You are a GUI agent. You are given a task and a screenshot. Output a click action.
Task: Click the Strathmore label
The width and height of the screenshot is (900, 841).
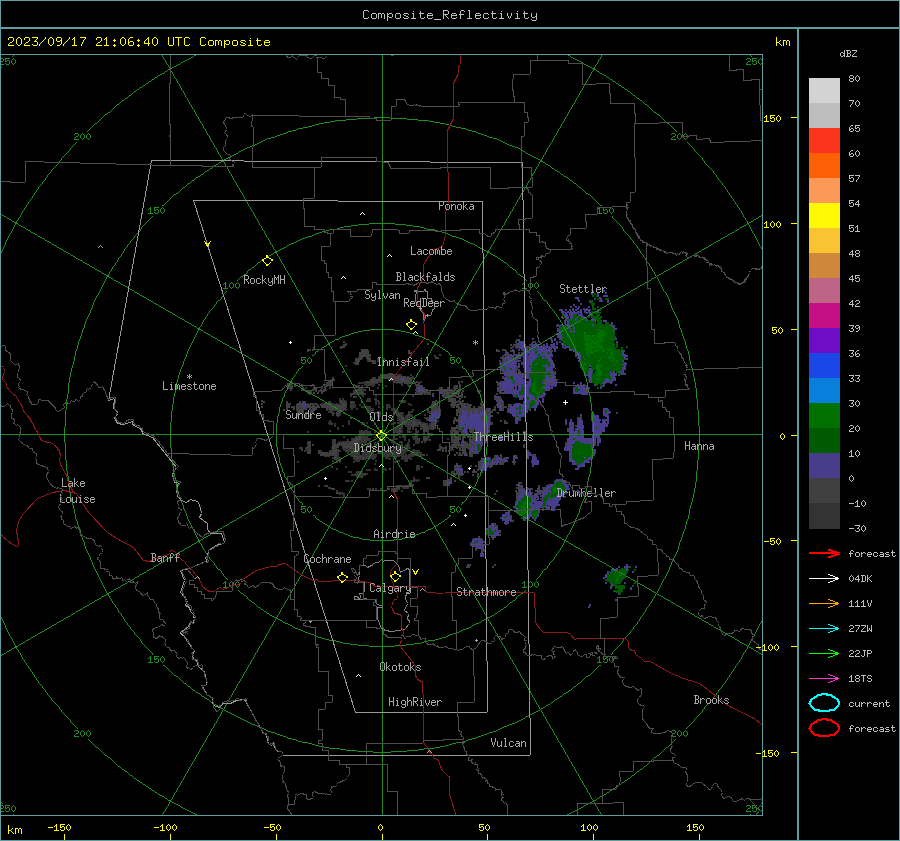(x=486, y=592)
